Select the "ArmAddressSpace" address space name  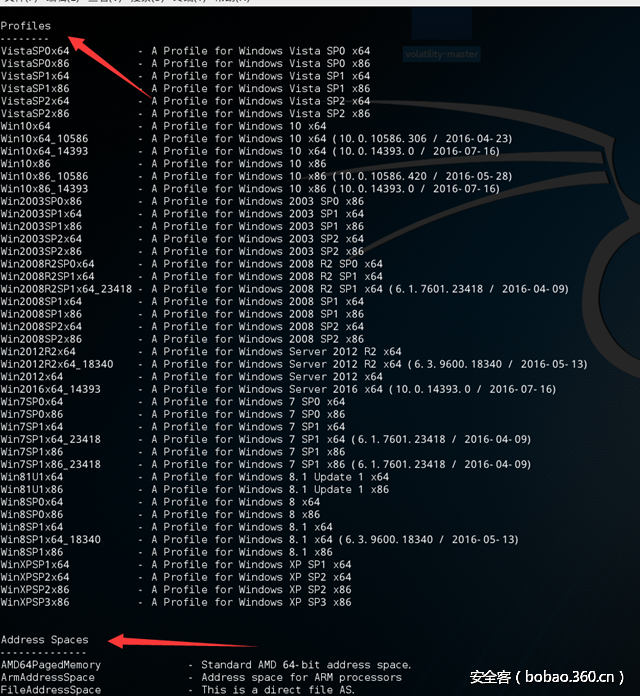pyautogui.click(x=47, y=677)
